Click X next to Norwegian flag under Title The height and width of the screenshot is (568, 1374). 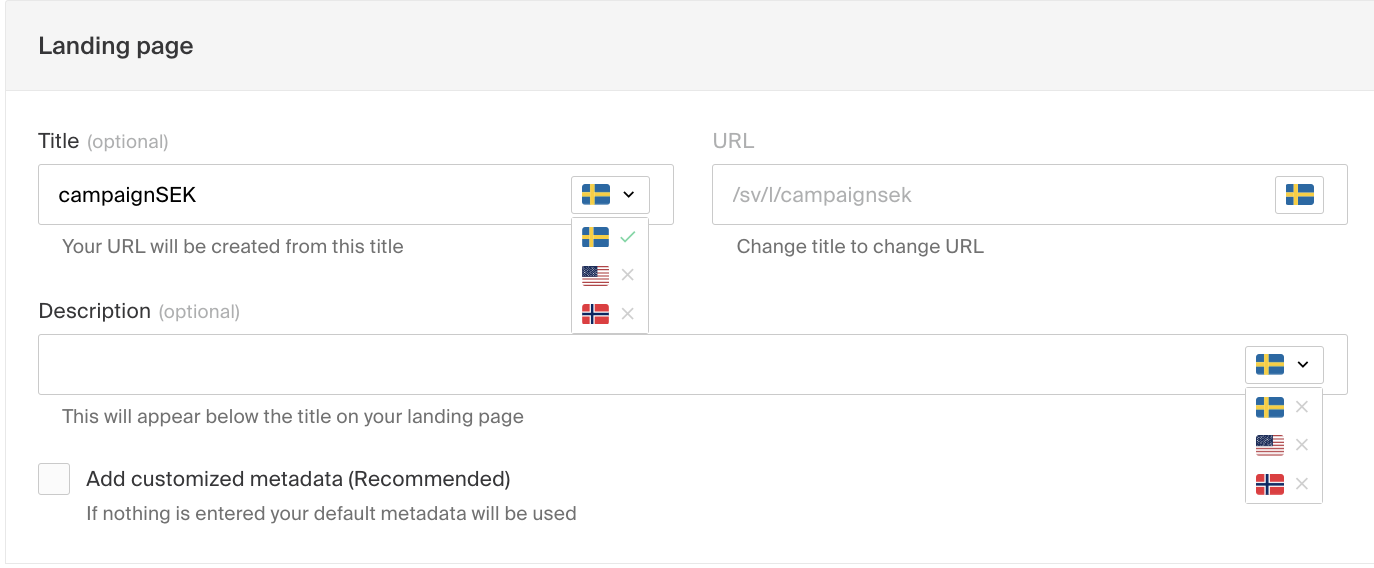pyautogui.click(x=628, y=313)
